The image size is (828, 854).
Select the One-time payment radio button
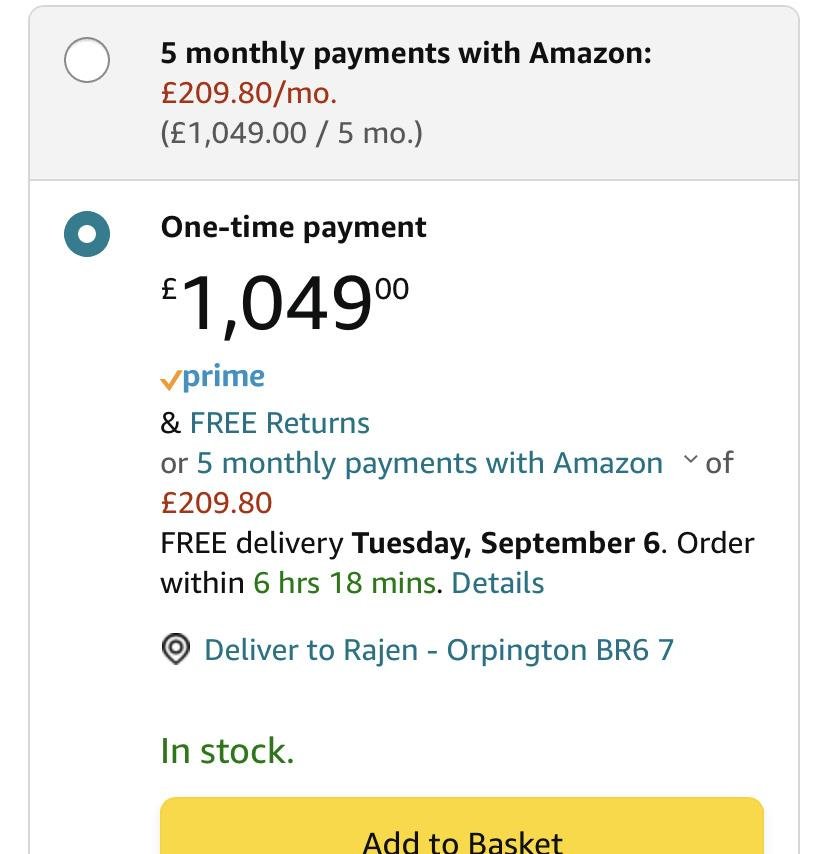coord(87,234)
